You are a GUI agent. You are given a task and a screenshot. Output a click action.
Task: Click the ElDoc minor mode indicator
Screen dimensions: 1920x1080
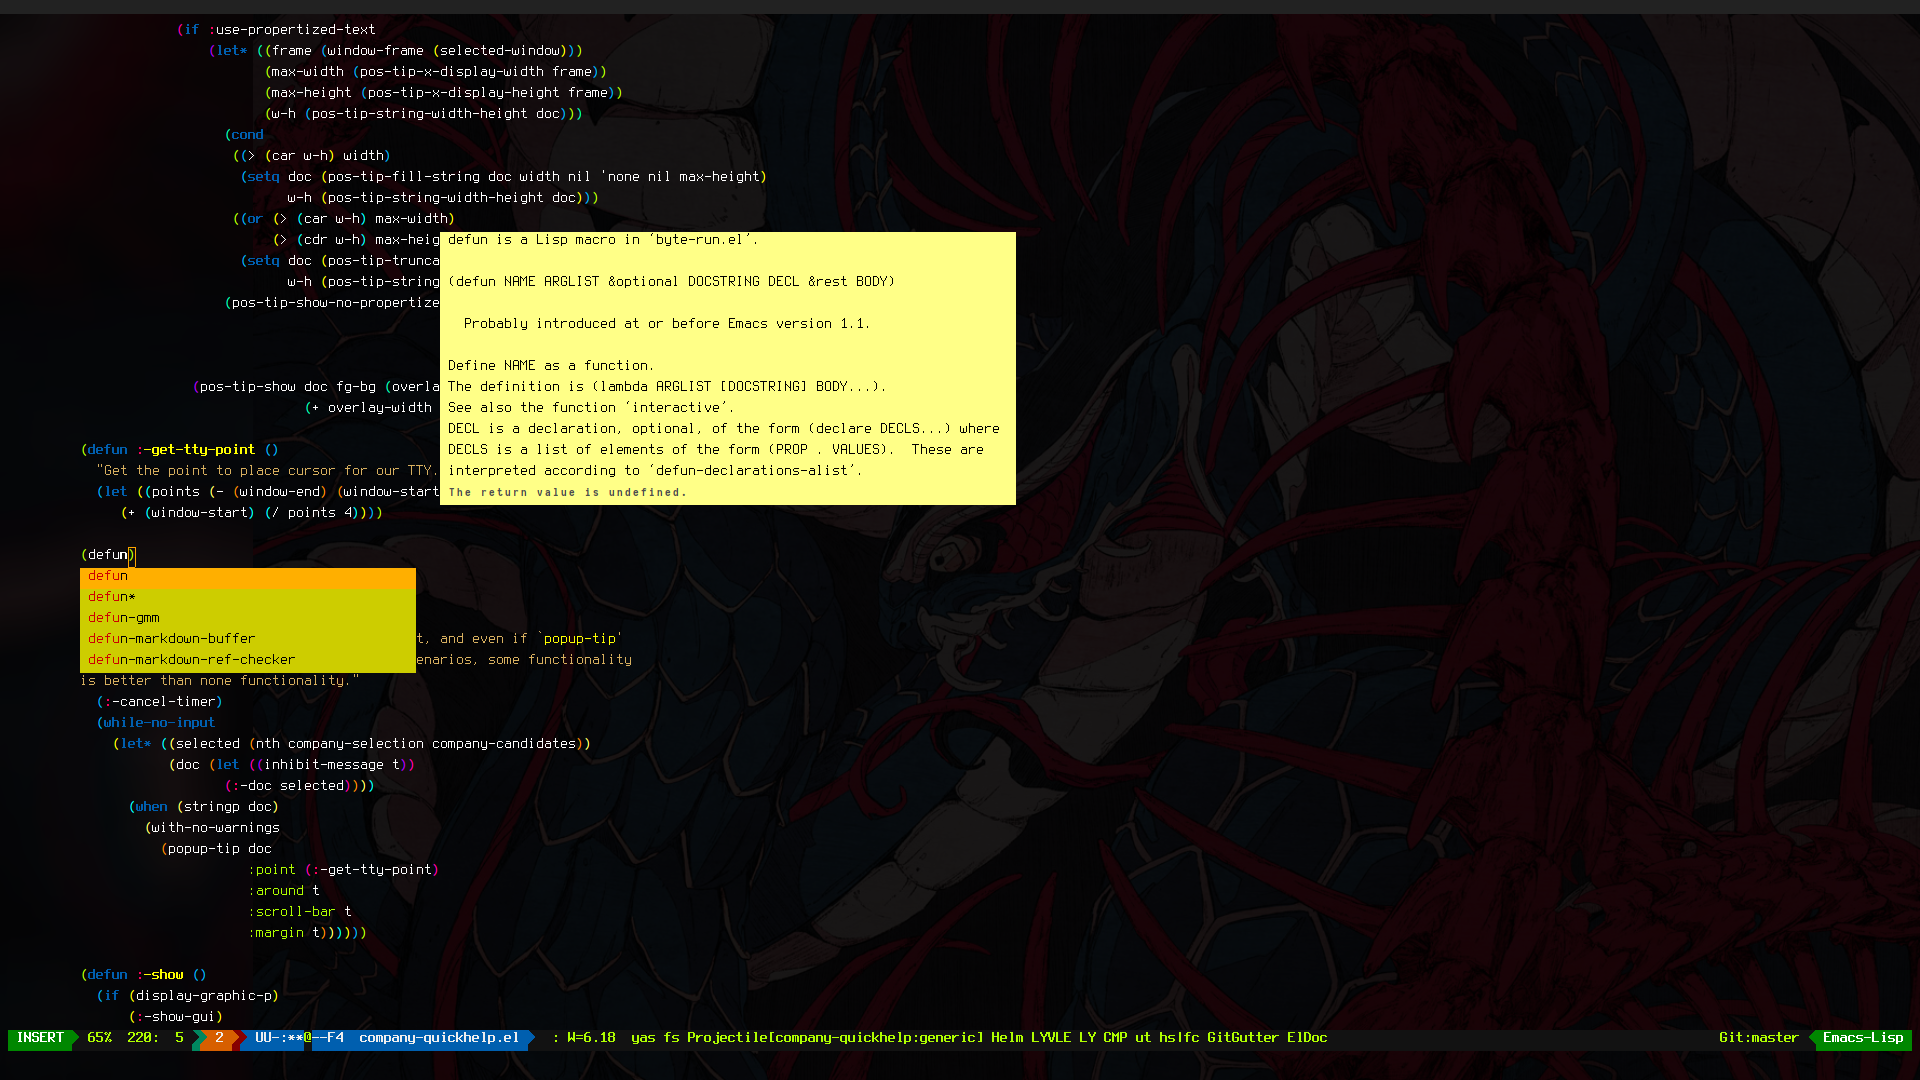1307,1038
